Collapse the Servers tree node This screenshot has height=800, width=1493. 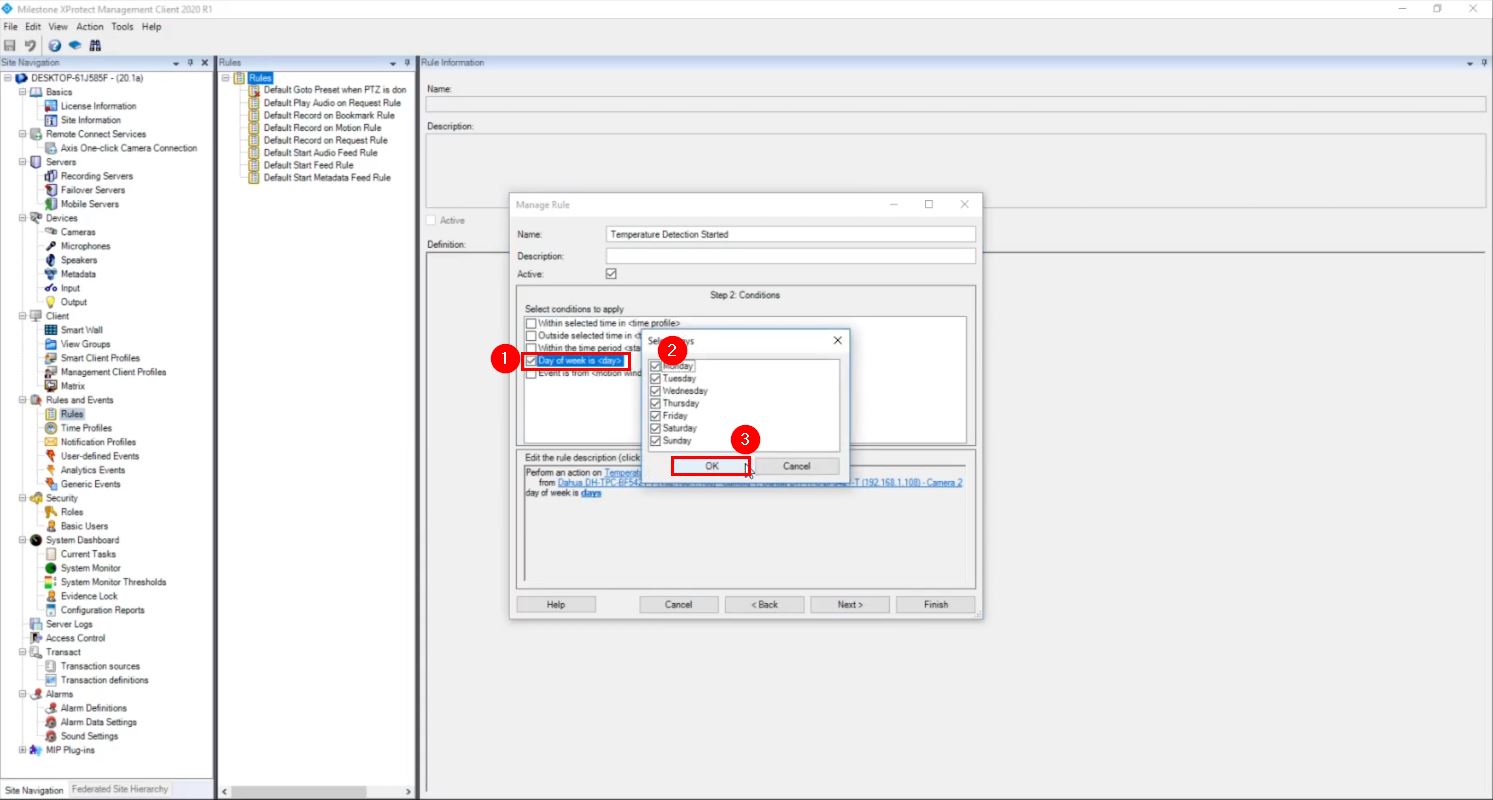[21, 161]
